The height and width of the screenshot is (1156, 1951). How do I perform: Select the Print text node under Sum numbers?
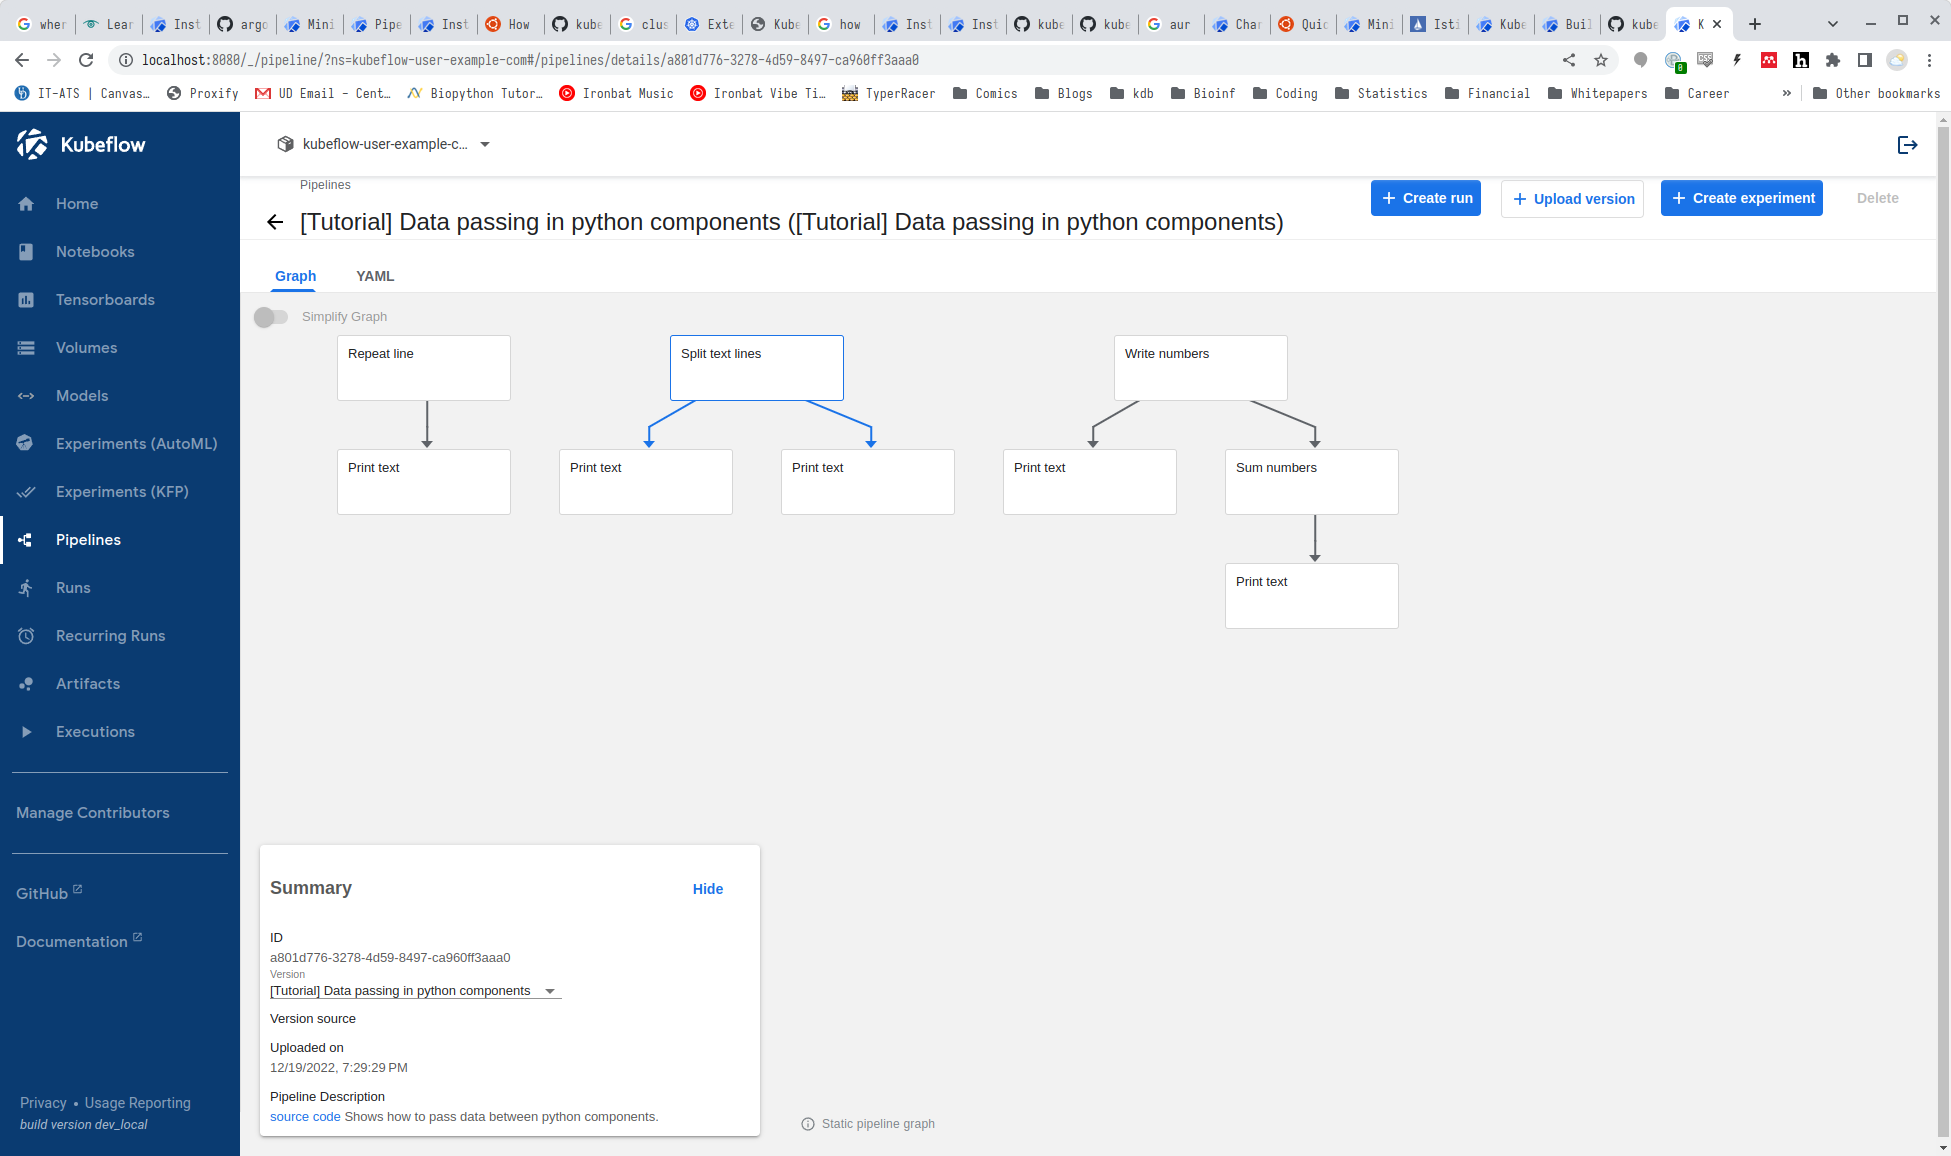(x=1312, y=596)
